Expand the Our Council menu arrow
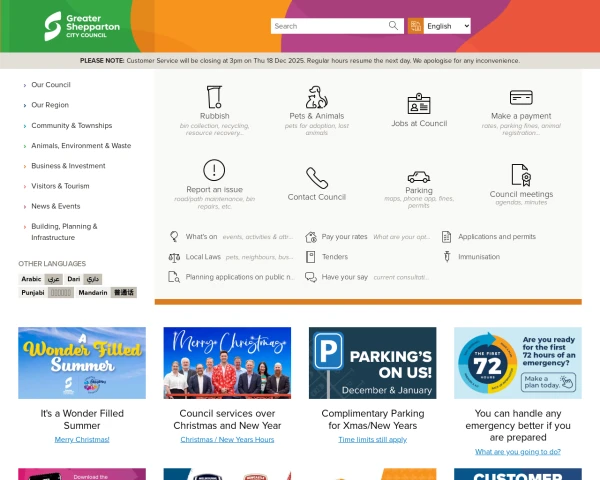This screenshot has width=600, height=480. point(25,85)
